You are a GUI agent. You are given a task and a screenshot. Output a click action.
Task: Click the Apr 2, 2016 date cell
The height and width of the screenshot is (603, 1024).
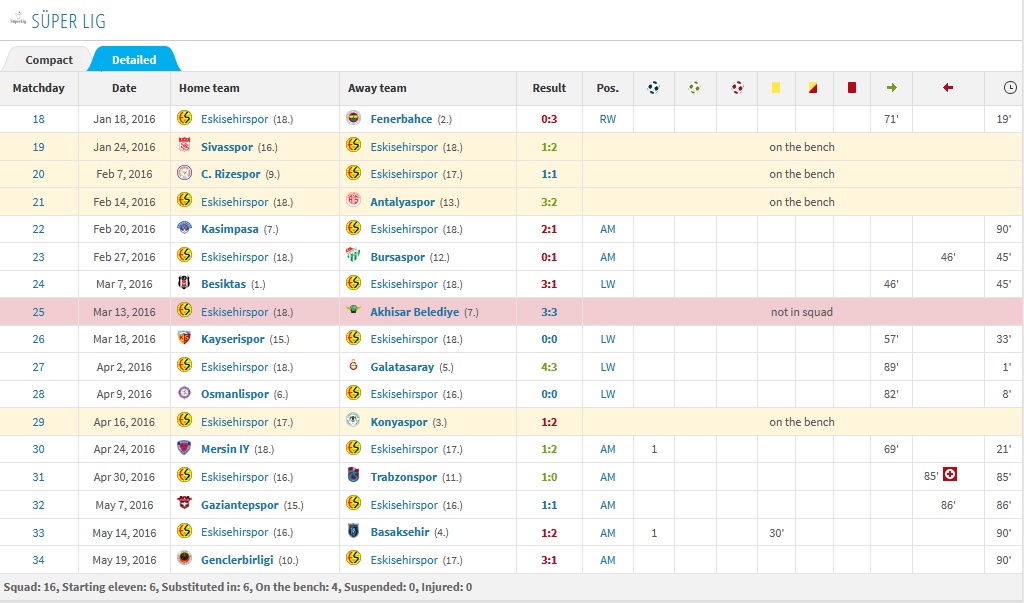124,367
